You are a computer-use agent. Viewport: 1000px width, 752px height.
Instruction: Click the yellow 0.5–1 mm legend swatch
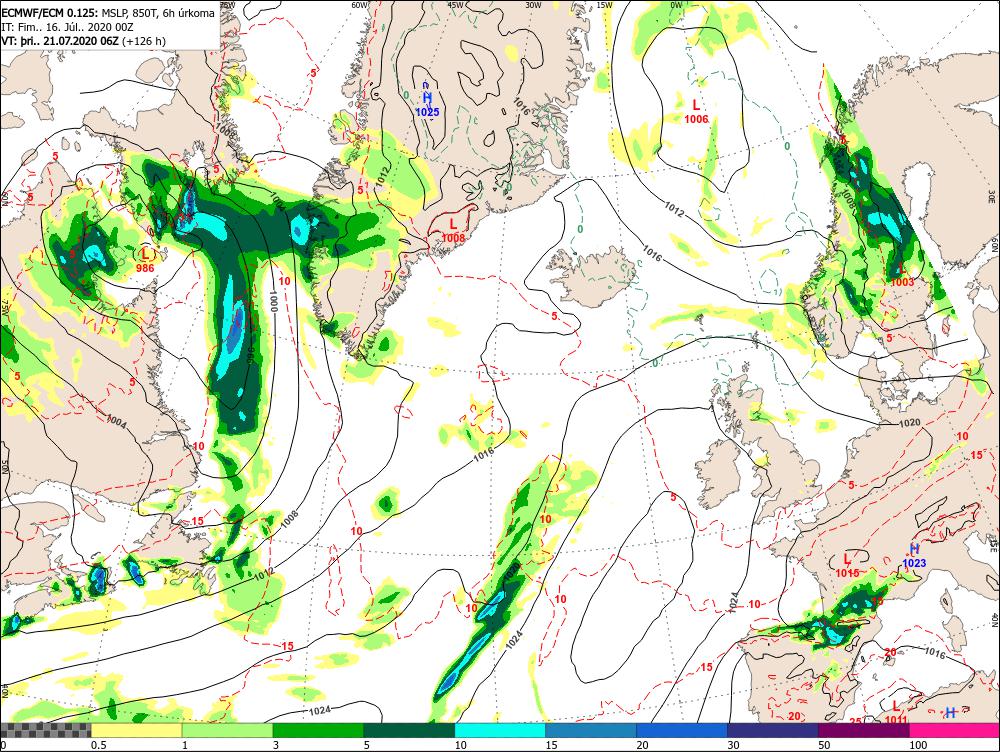[x=136, y=730]
